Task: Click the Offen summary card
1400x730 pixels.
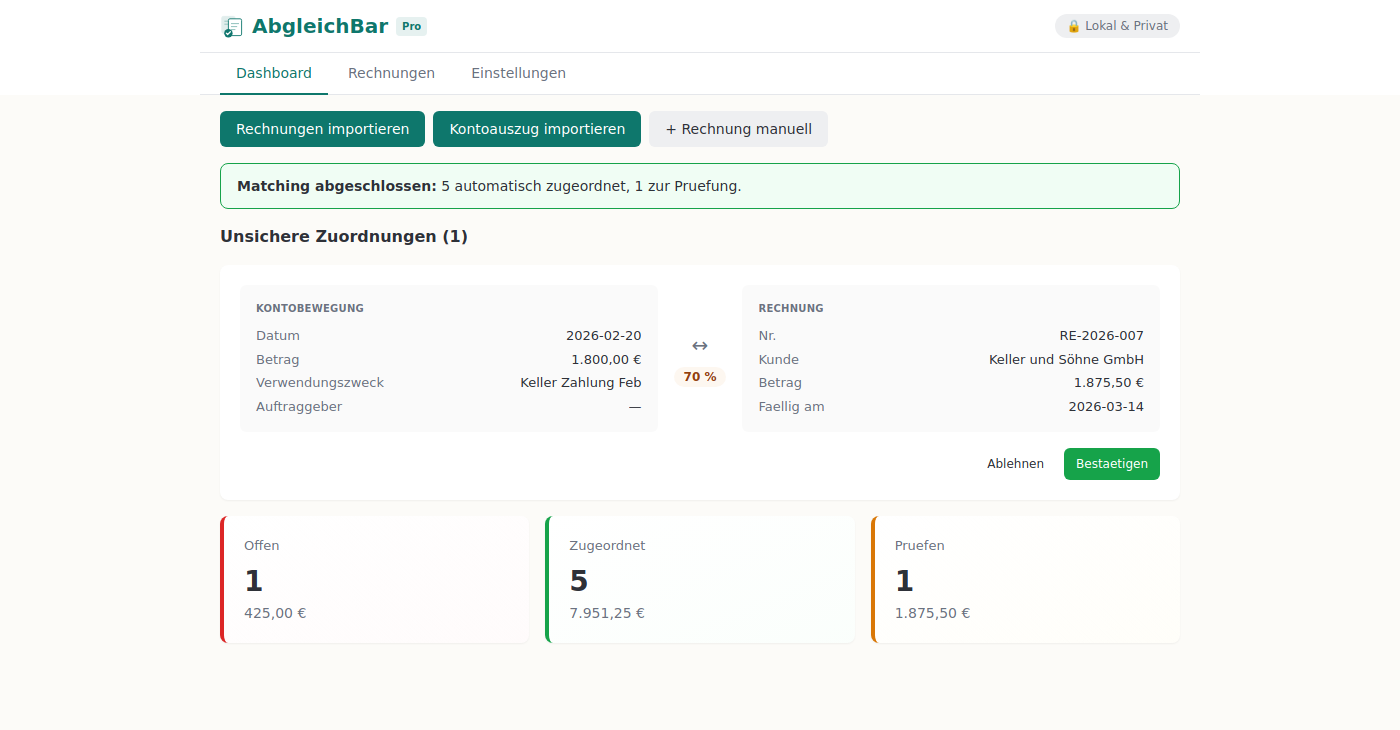Action: [x=375, y=578]
